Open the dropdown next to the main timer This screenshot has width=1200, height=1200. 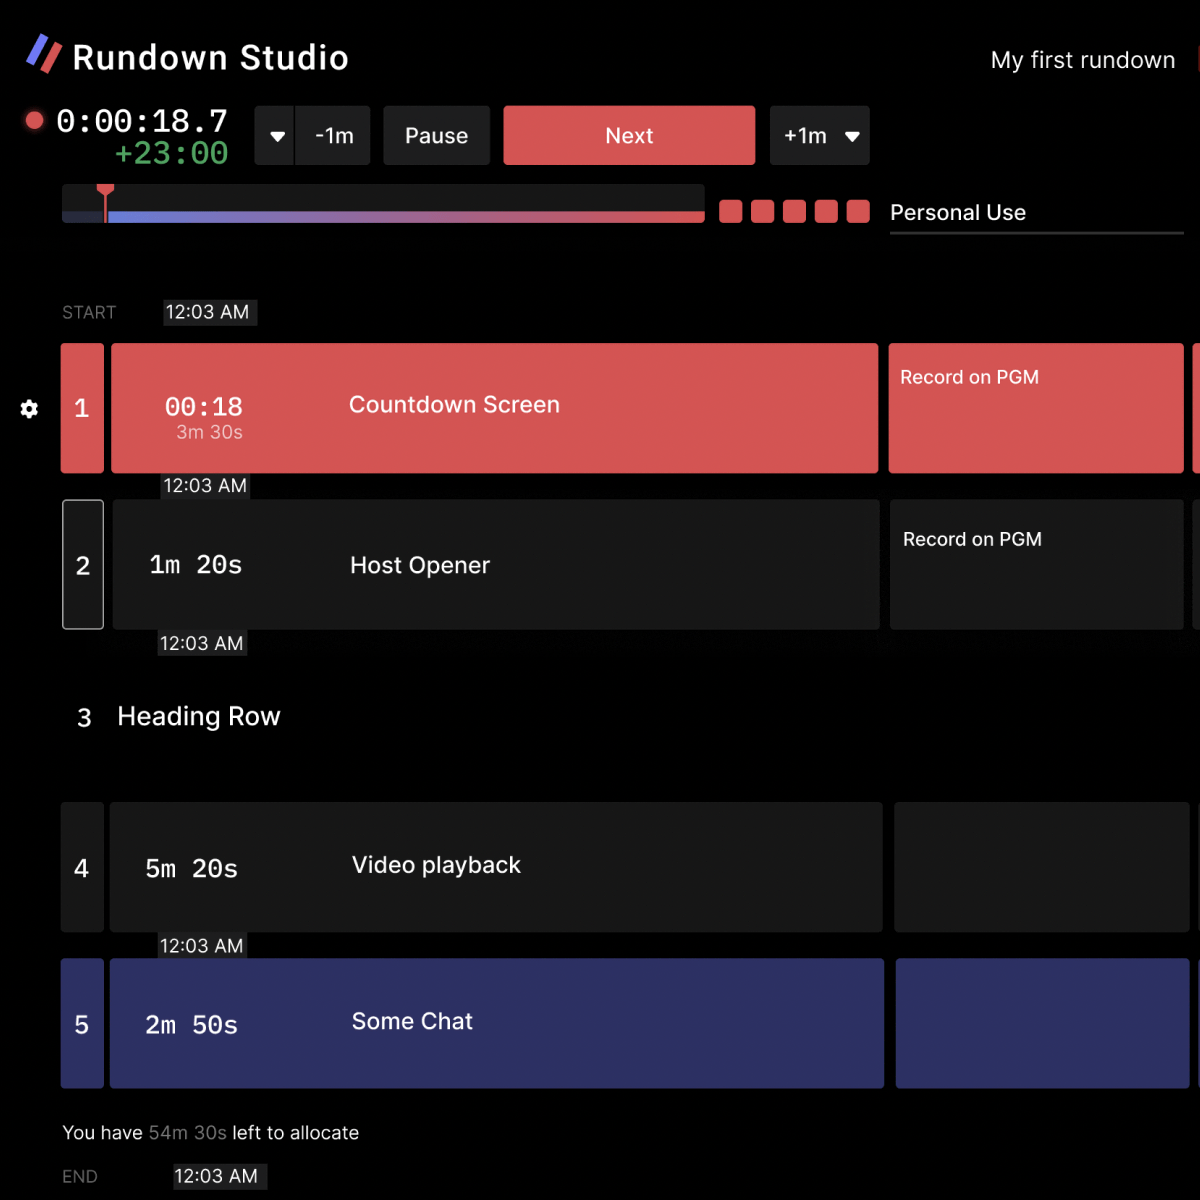coord(274,135)
